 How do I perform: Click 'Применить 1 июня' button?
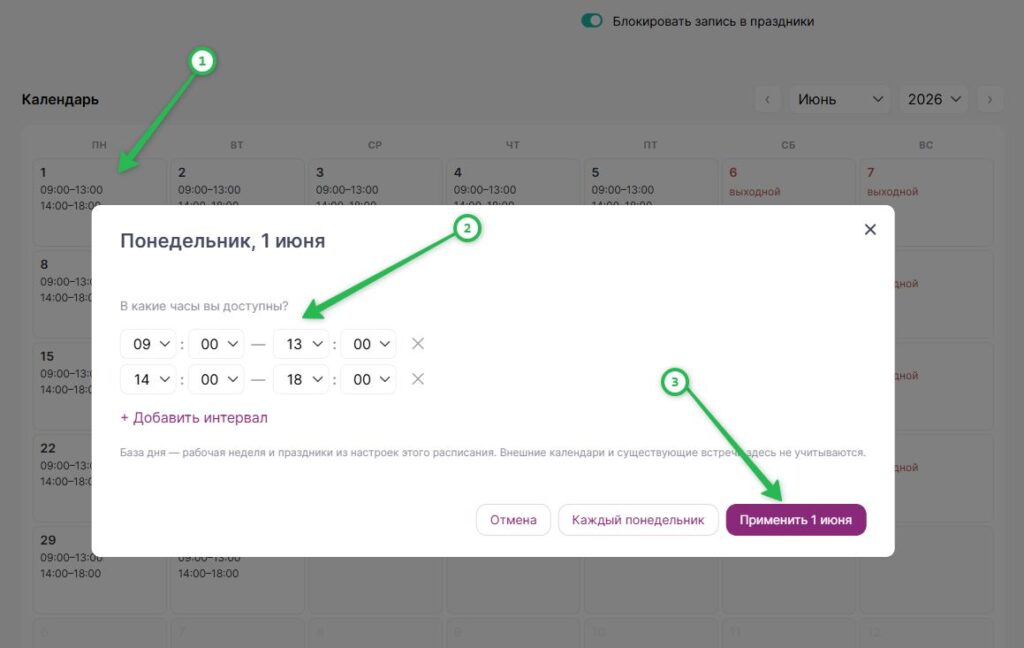[796, 520]
